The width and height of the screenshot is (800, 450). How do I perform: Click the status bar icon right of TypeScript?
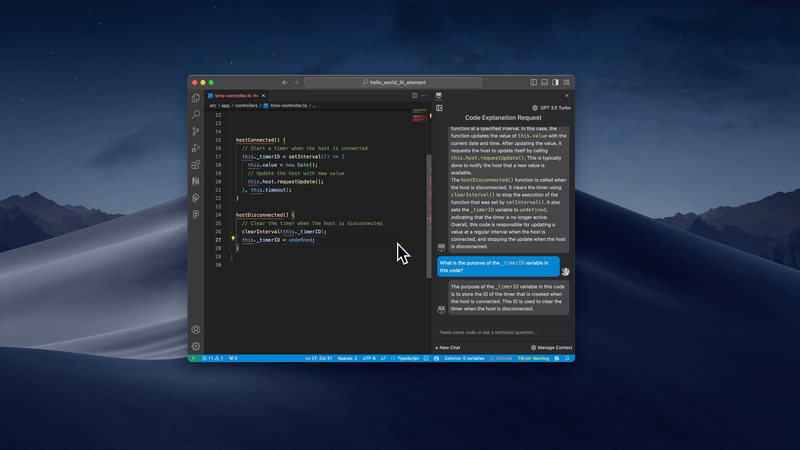426,358
